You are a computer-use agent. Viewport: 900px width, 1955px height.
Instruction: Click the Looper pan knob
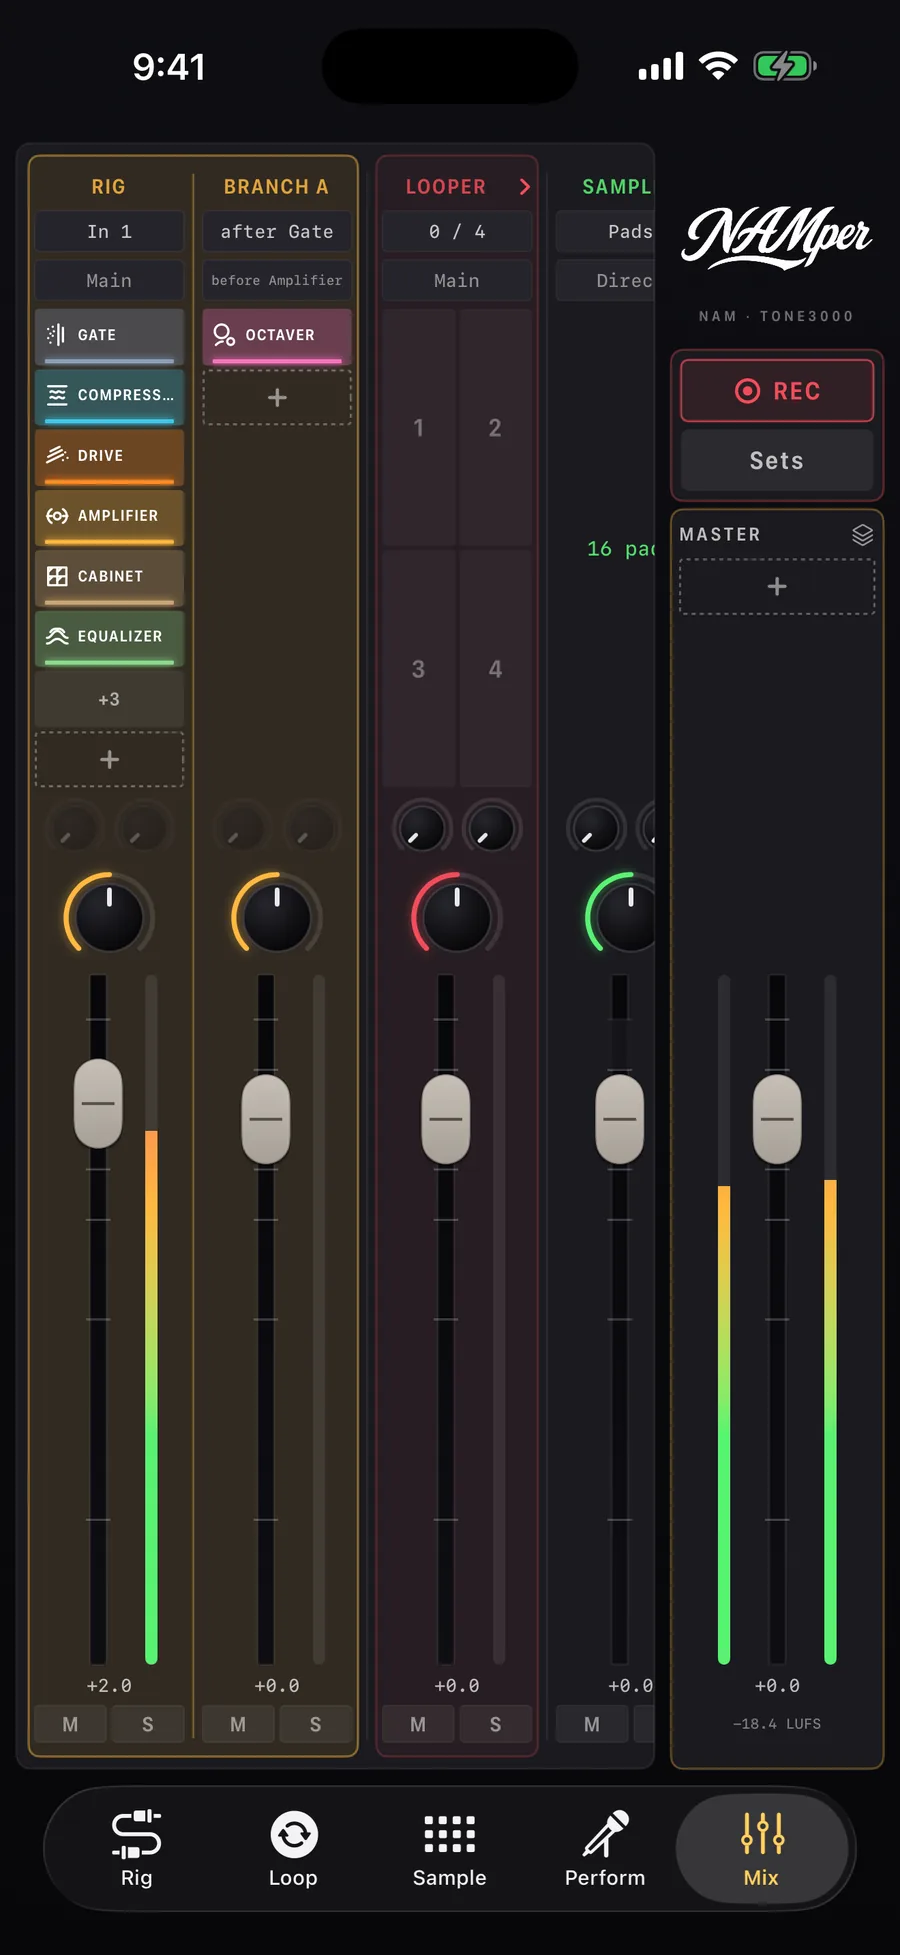tap(456, 917)
